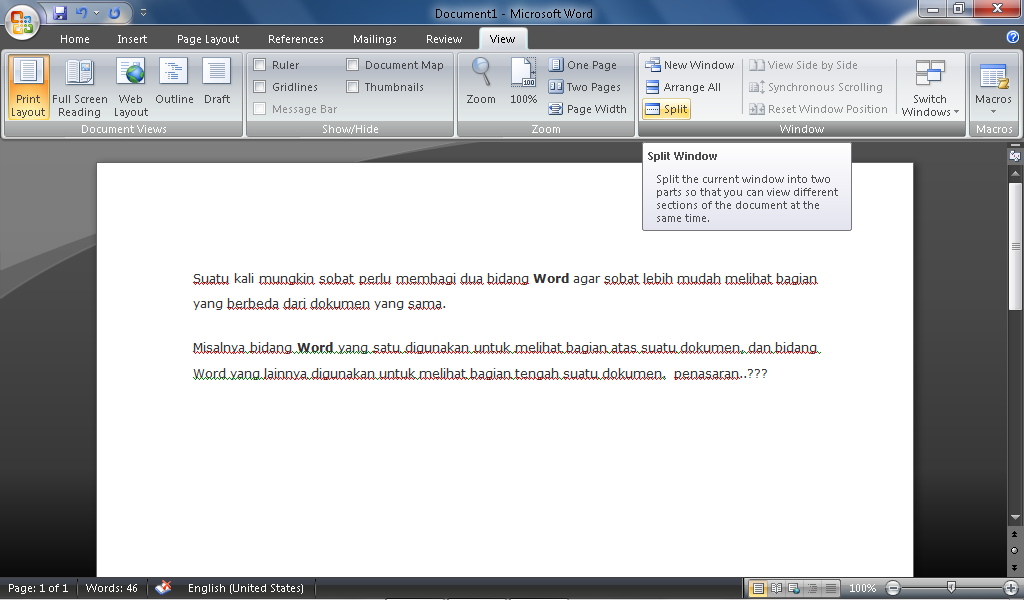The height and width of the screenshot is (600, 1024).
Task: Toggle the ruler icon above scrollbar
Action: (x=1015, y=157)
